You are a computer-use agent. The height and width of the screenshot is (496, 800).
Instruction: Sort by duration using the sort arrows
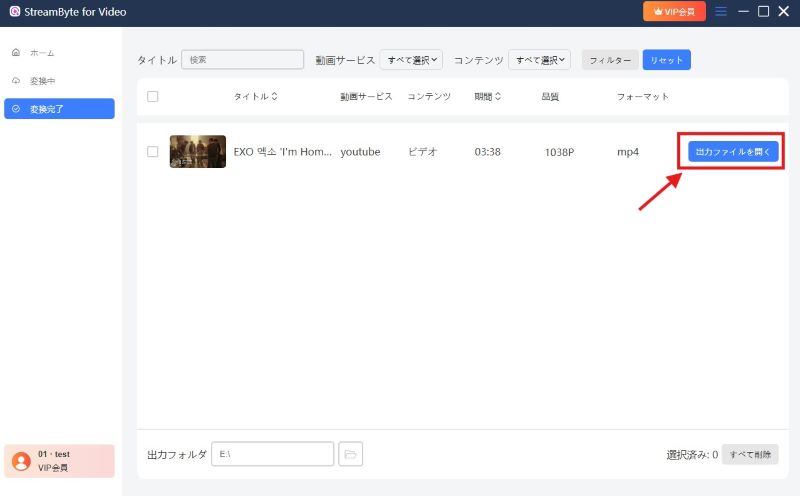pos(498,96)
